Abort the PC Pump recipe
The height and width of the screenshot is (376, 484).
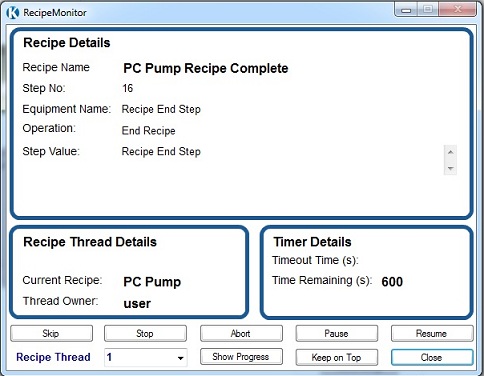(x=241, y=334)
